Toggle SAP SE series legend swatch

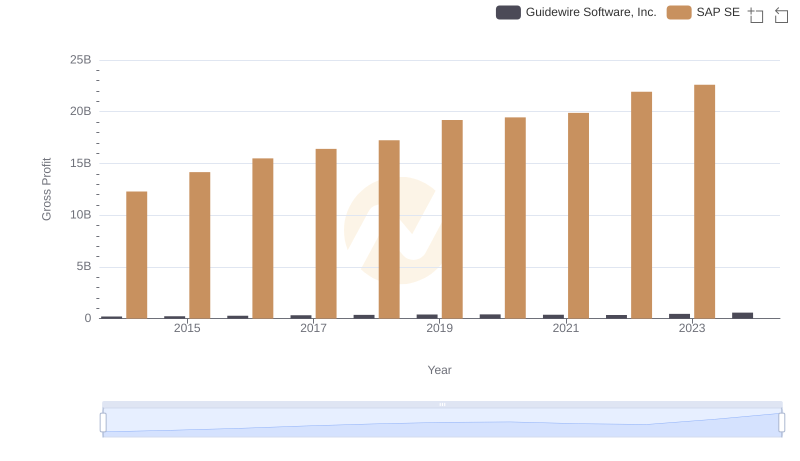point(679,12)
